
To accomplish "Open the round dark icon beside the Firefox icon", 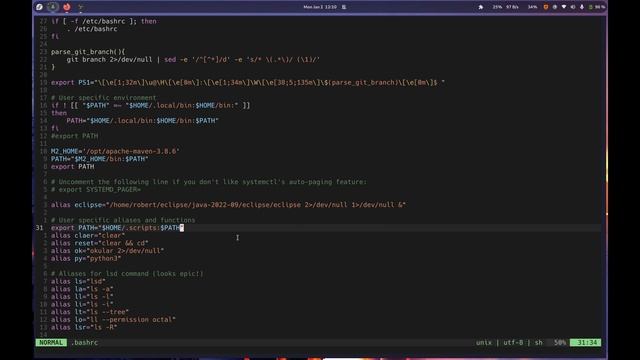I will (53, 7).
